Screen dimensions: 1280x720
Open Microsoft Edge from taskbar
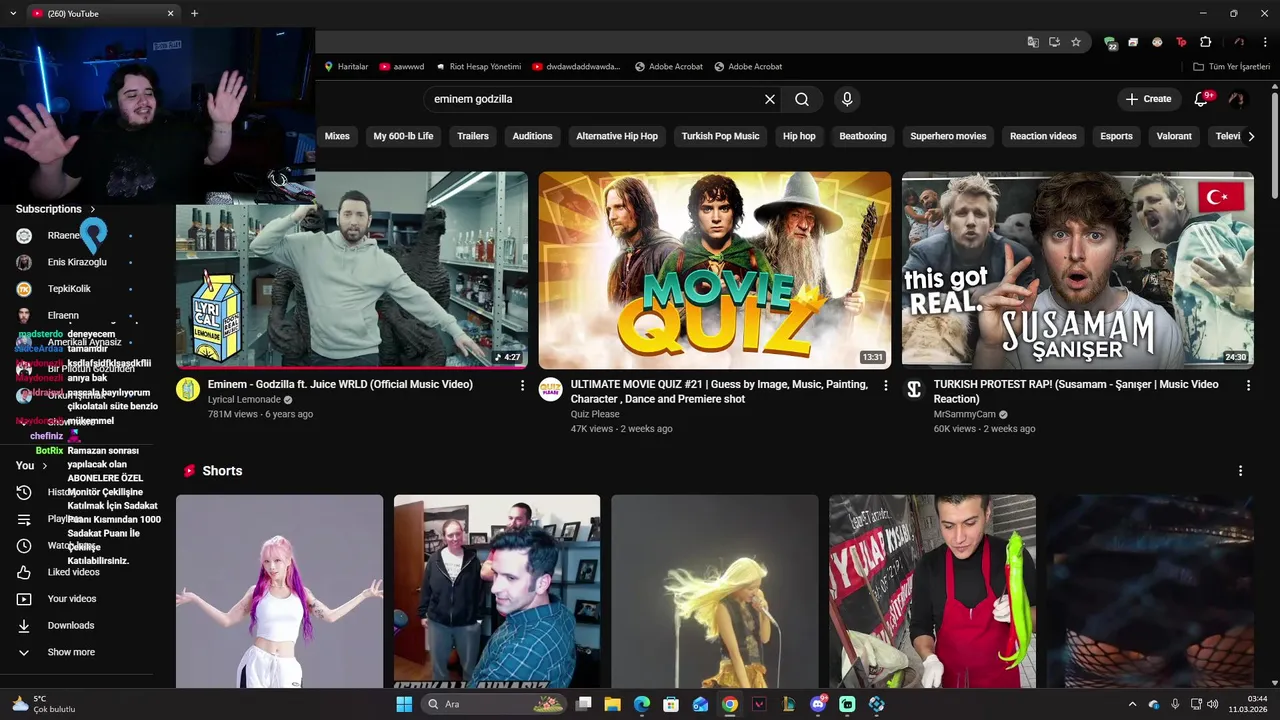click(x=642, y=704)
